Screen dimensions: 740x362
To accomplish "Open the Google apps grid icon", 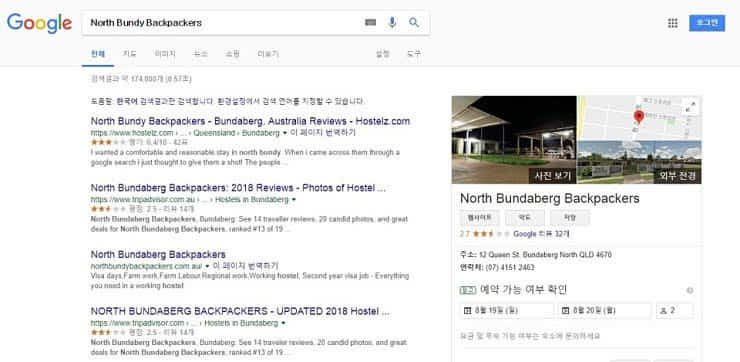I will pyautogui.click(x=673, y=23).
